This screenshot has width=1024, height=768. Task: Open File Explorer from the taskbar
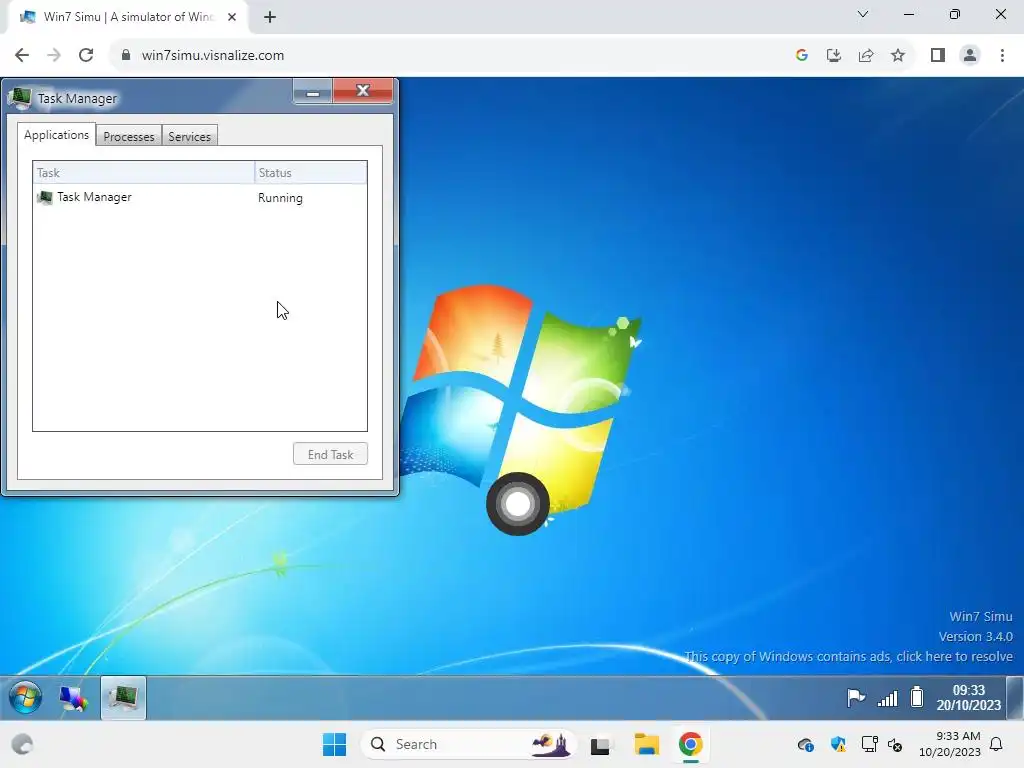click(x=647, y=744)
